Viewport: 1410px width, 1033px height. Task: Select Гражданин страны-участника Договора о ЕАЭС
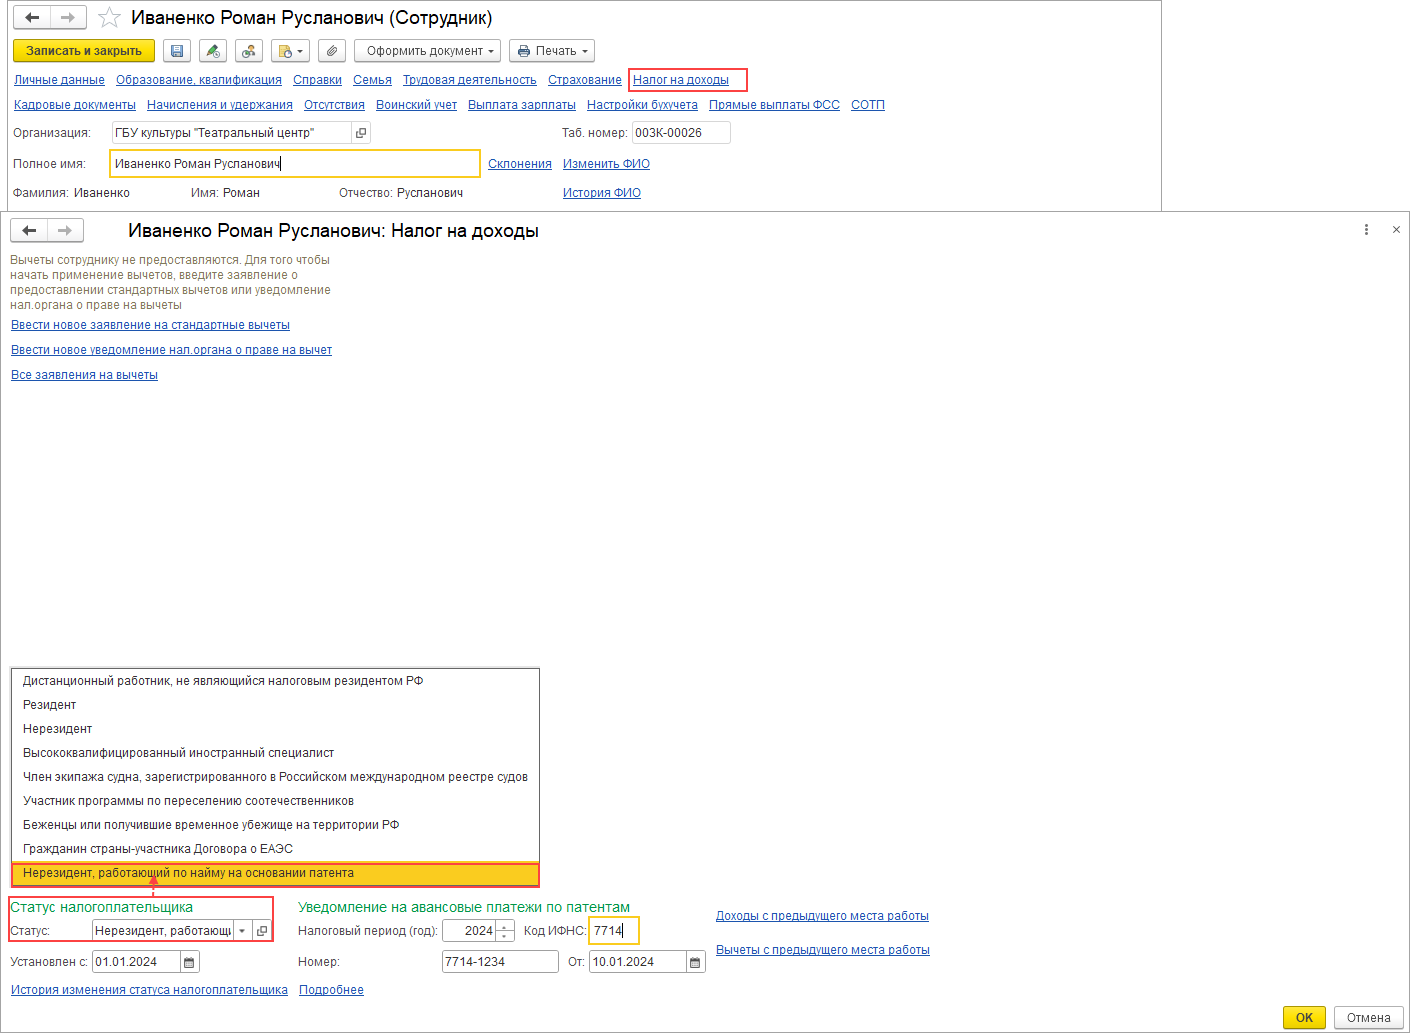click(275, 849)
